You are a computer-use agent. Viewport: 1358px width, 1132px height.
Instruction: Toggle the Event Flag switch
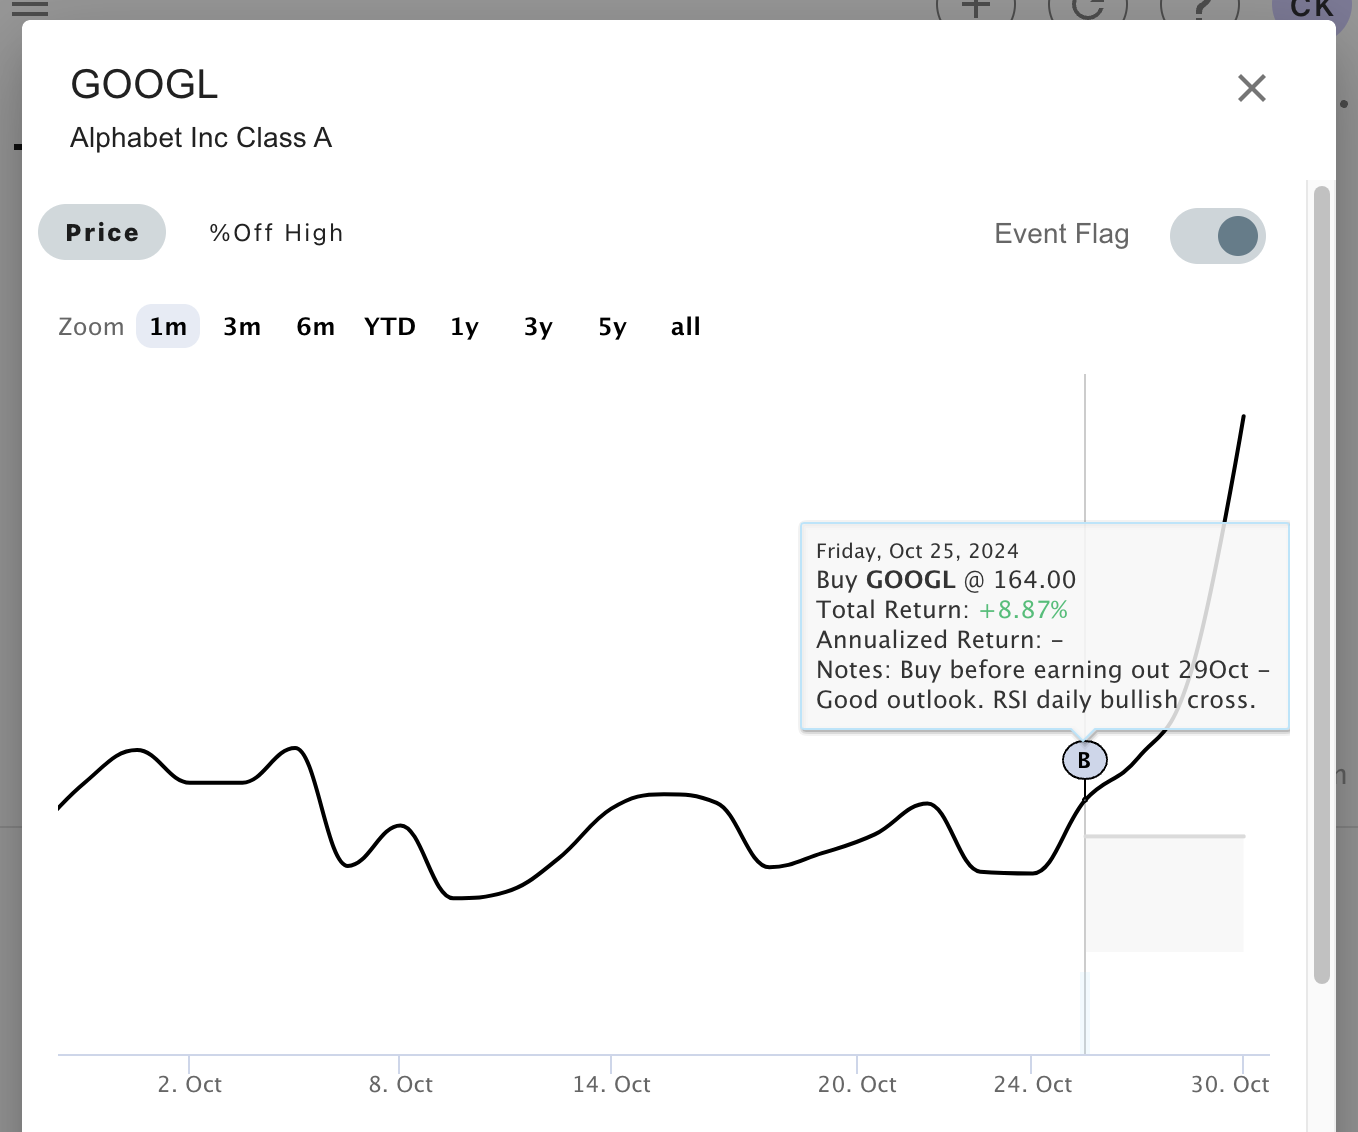1217,236
